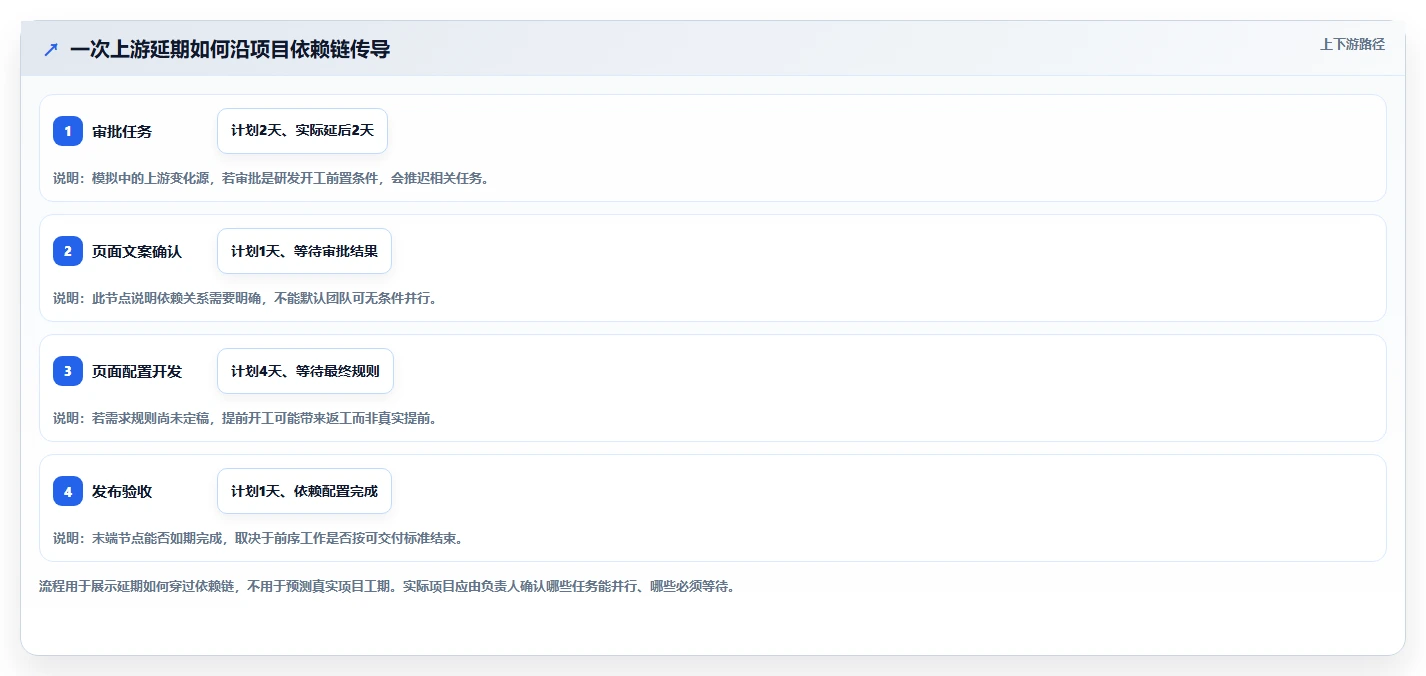Viewport: 1426px width, 676px height.
Task: Click the note starting 若需求规则尚未定稿
Action: (x=246, y=418)
